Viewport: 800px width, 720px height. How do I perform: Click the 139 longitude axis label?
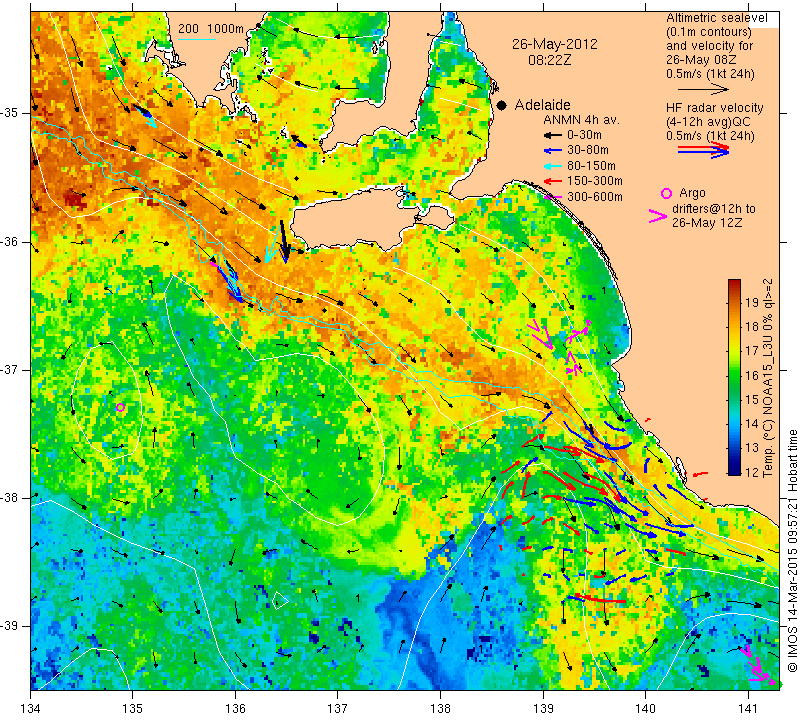click(x=543, y=708)
